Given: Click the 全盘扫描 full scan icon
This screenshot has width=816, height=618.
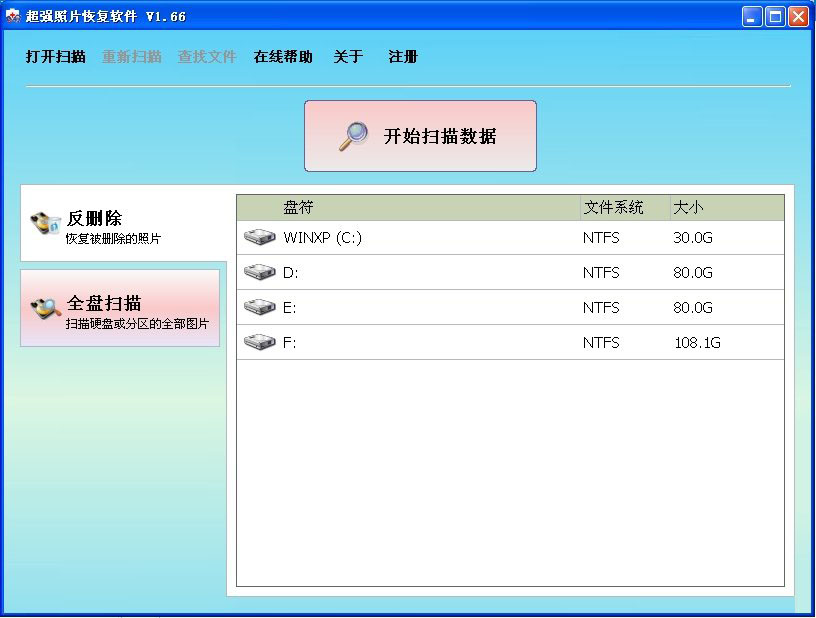Looking at the screenshot, I should tap(46, 308).
